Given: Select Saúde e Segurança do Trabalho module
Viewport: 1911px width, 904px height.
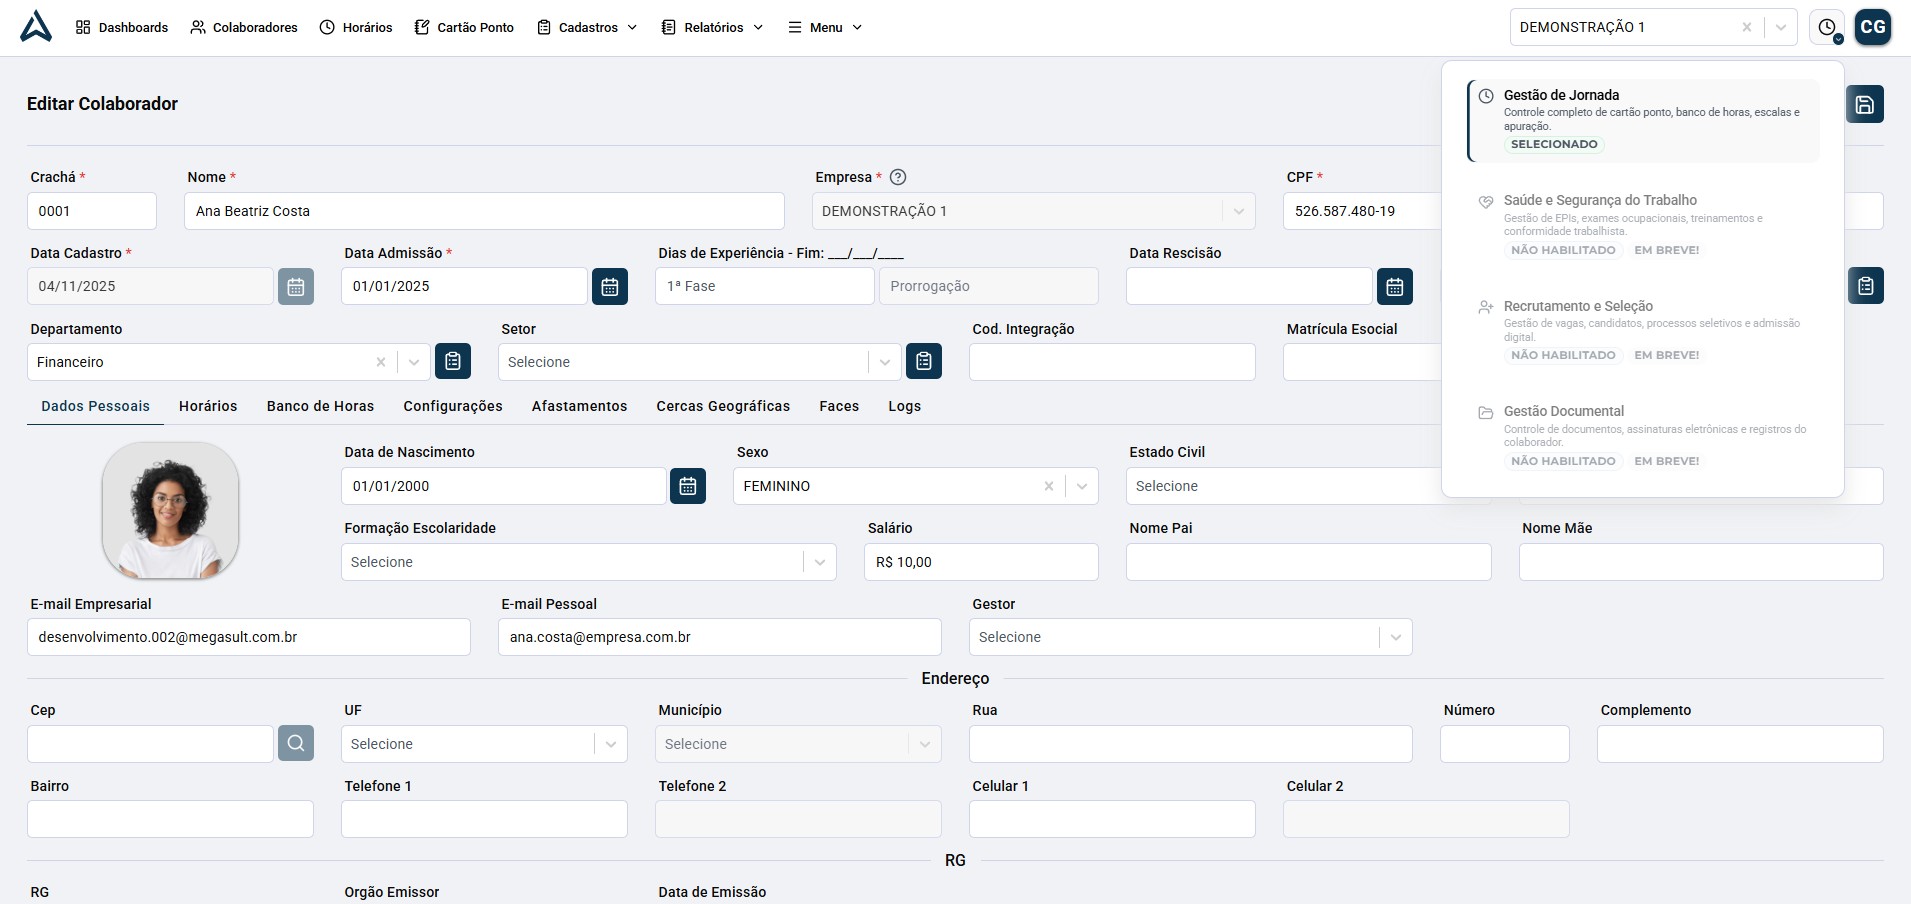Looking at the screenshot, I should [x=1643, y=226].
